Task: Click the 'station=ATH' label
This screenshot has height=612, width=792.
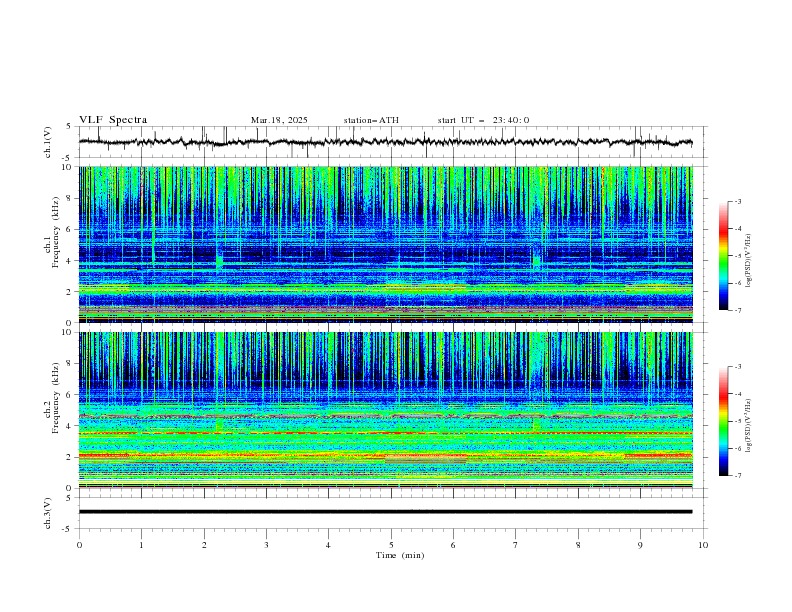Action: pyautogui.click(x=371, y=120)
